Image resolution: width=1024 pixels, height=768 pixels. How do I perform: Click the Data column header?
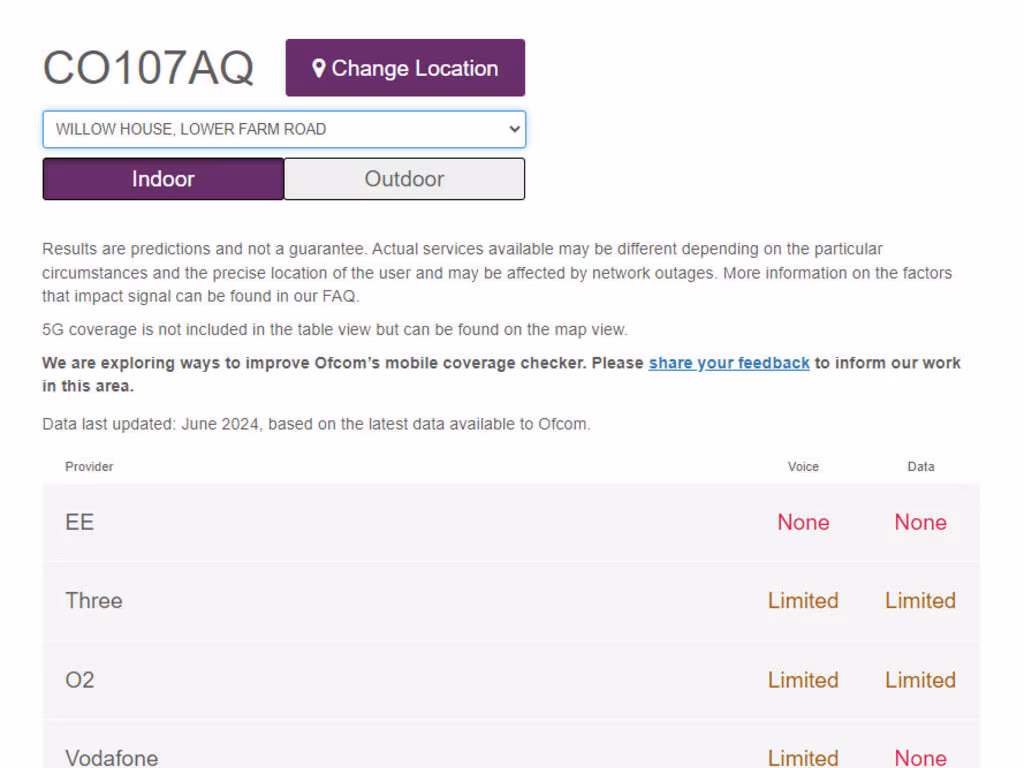click(920, 467)
